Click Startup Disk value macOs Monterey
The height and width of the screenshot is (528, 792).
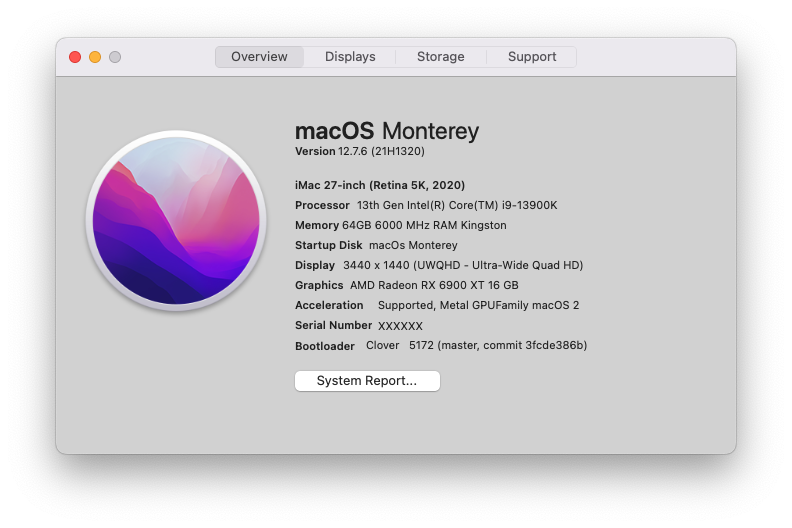point(413,245)
